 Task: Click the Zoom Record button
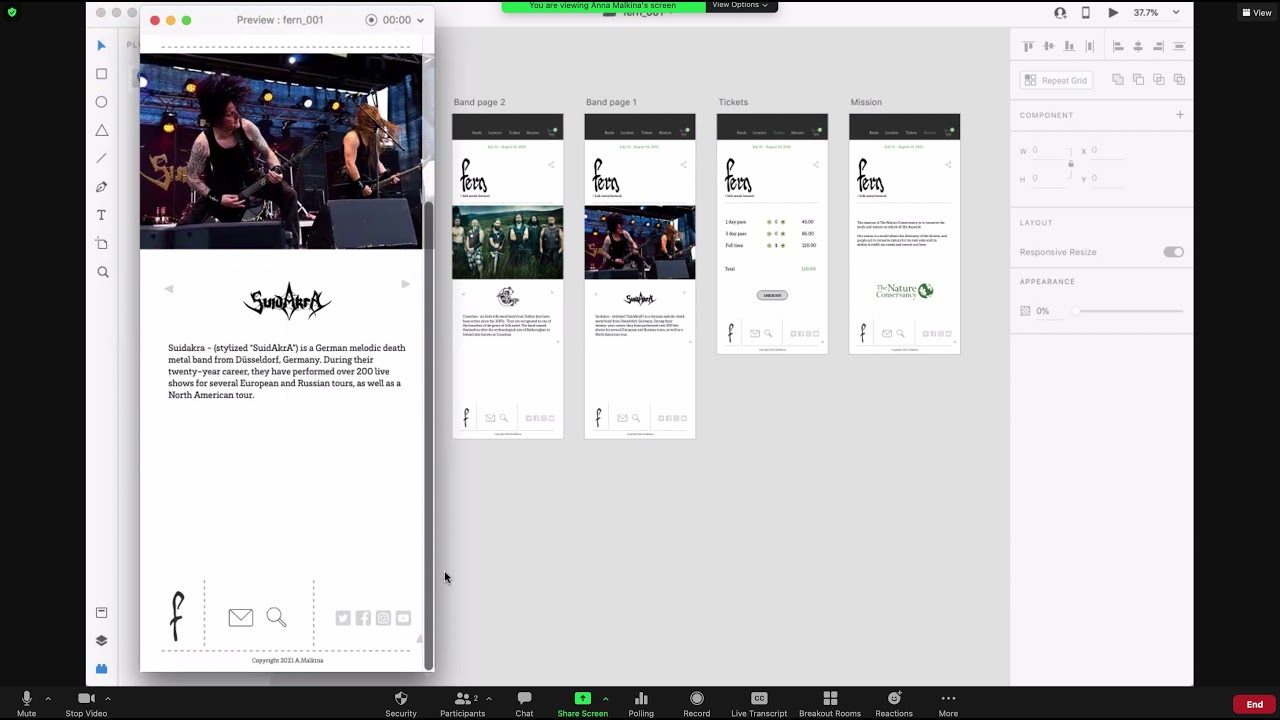coord(697,703)
